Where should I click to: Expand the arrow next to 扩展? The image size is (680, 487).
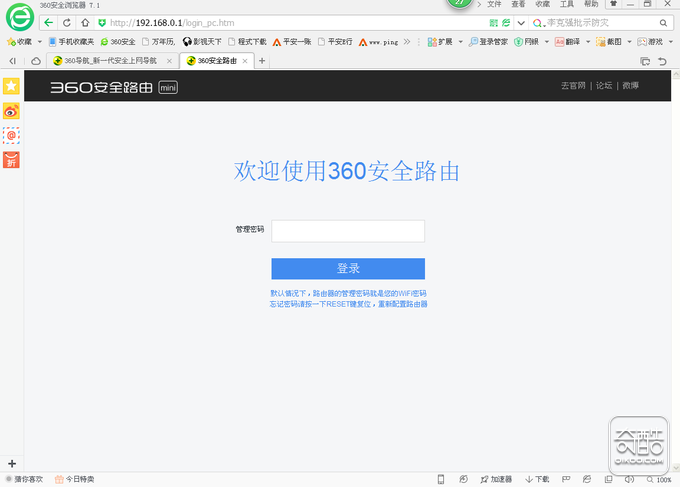click(460, 42)
